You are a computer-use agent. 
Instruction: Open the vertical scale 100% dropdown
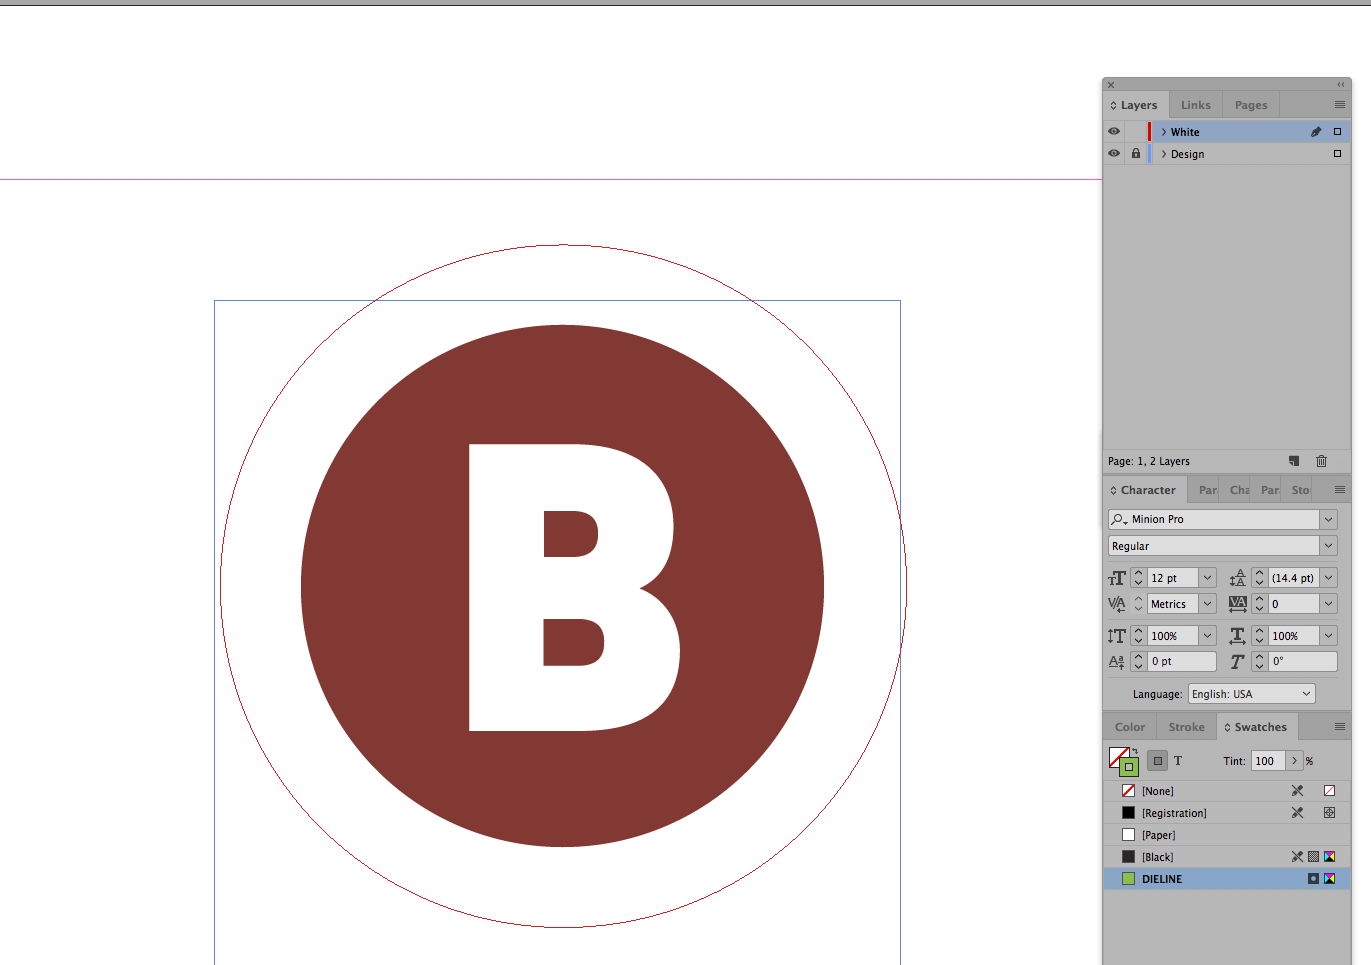point(1208,636)
